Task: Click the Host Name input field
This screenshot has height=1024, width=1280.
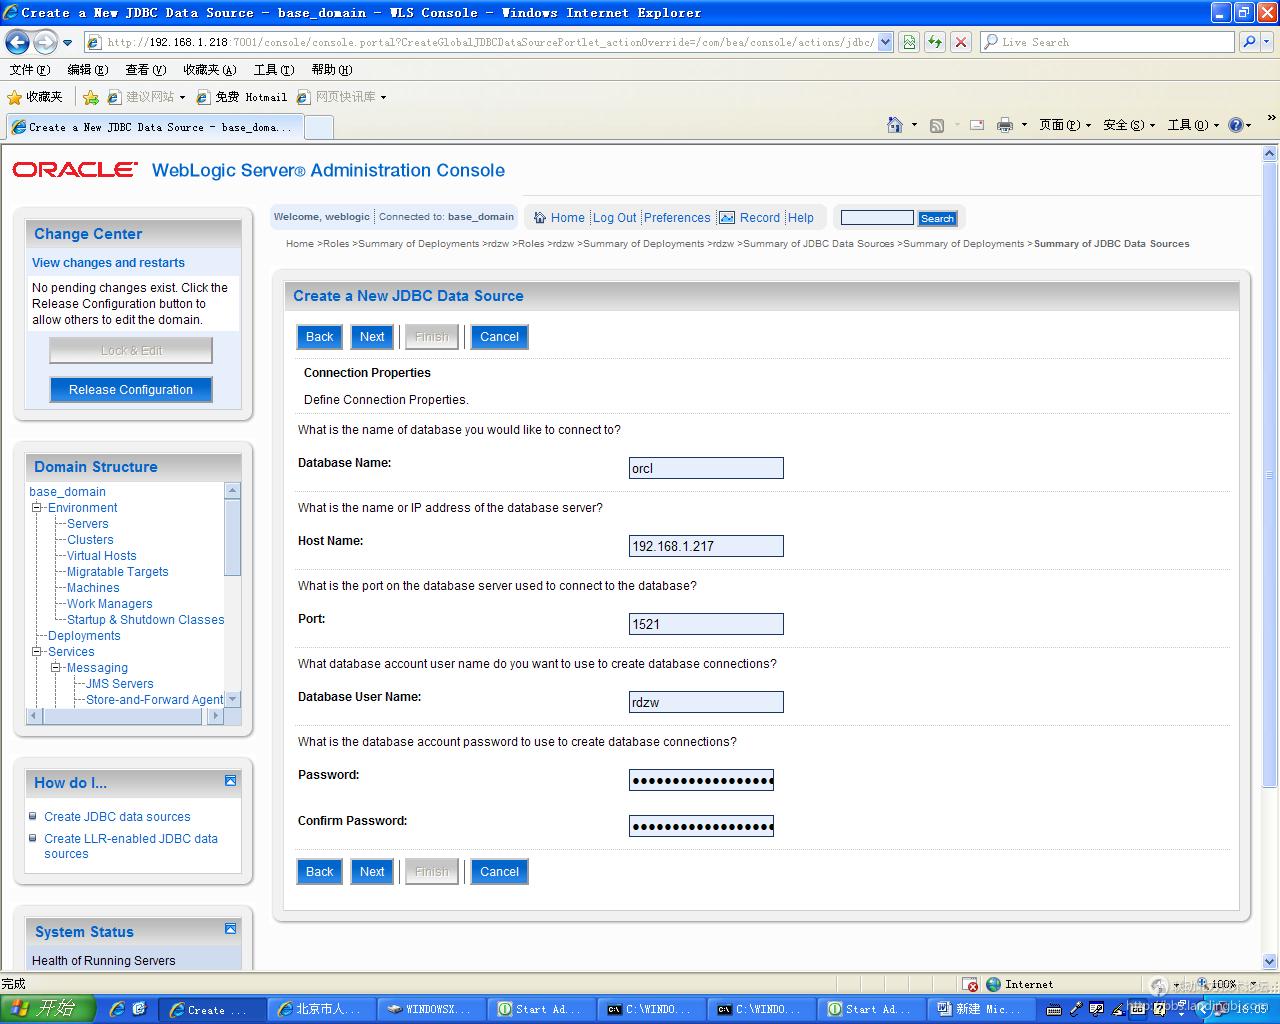Action: pyautogui.click(x=705, y=546)
